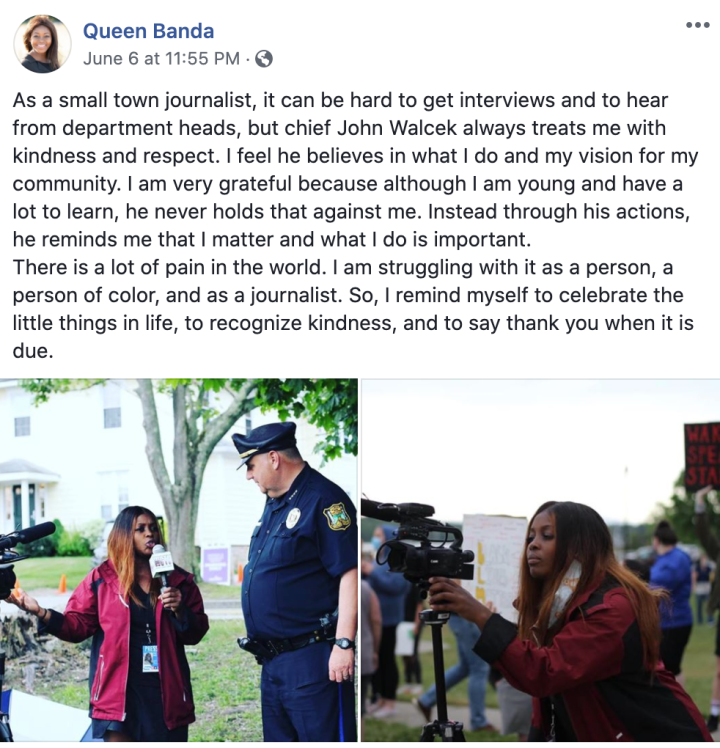Open the June 6 at 11:55 PM timestamp
This screenshot has height=748, width=720.
click(x=161, y=59)
